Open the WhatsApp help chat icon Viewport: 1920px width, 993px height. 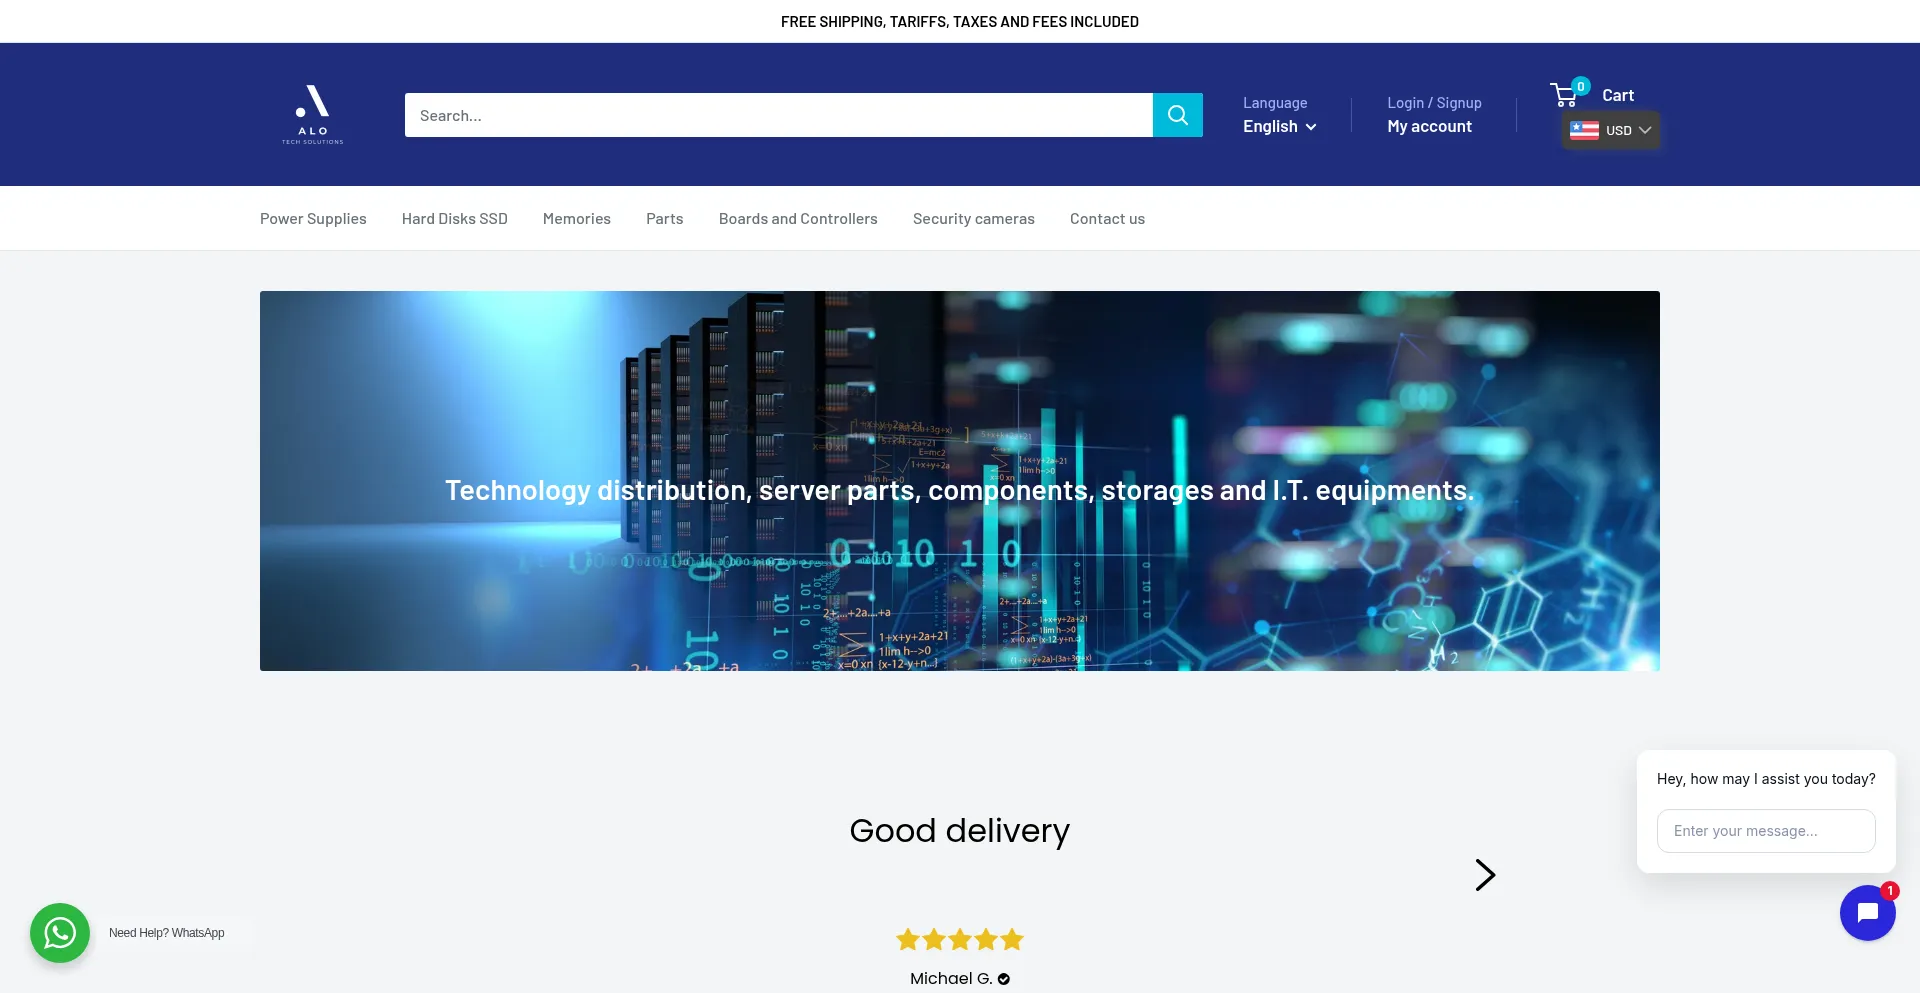60,932
